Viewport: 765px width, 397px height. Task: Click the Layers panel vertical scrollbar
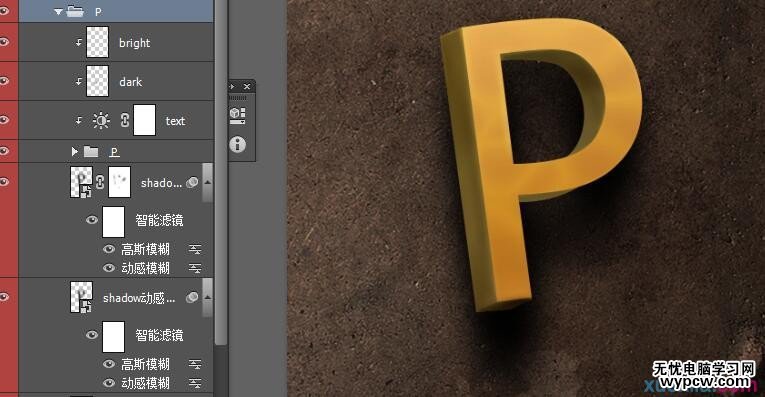221,172
